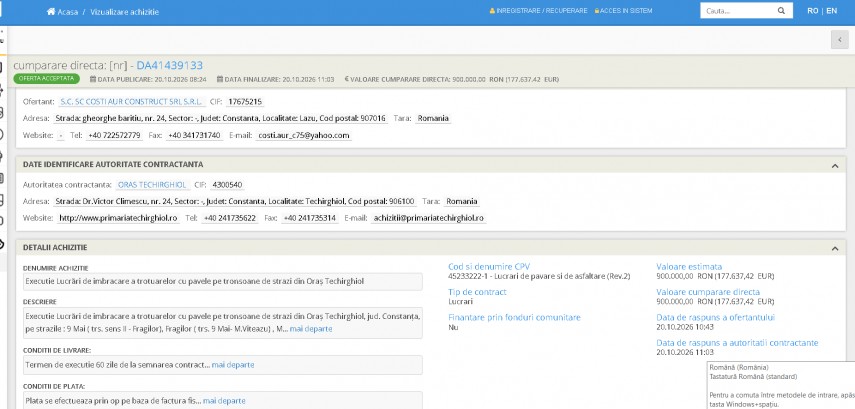The image size is (855, 409).
Task: Collapse the DATE IDENTIFICARE AUTORITATE CONTRACTANTA section
Action: [835, 165]
